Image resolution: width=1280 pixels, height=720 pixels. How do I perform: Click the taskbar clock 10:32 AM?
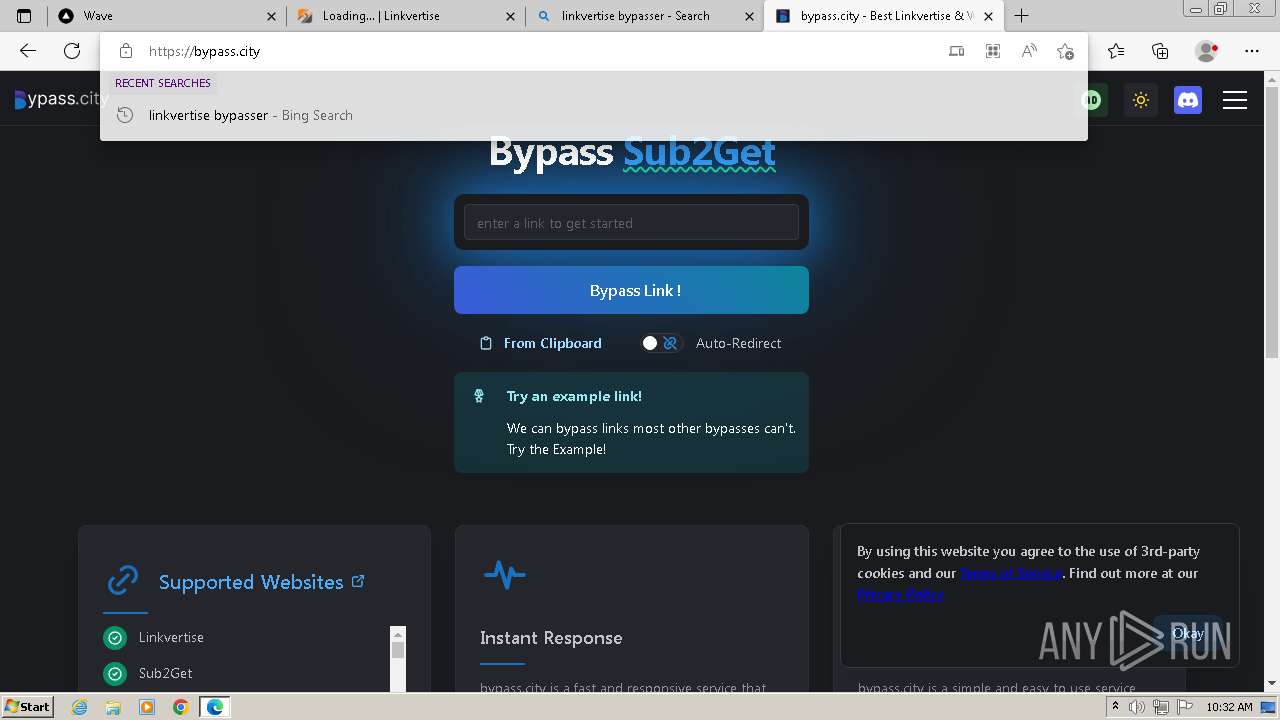pyautogui.click(x=1229, y=707)
